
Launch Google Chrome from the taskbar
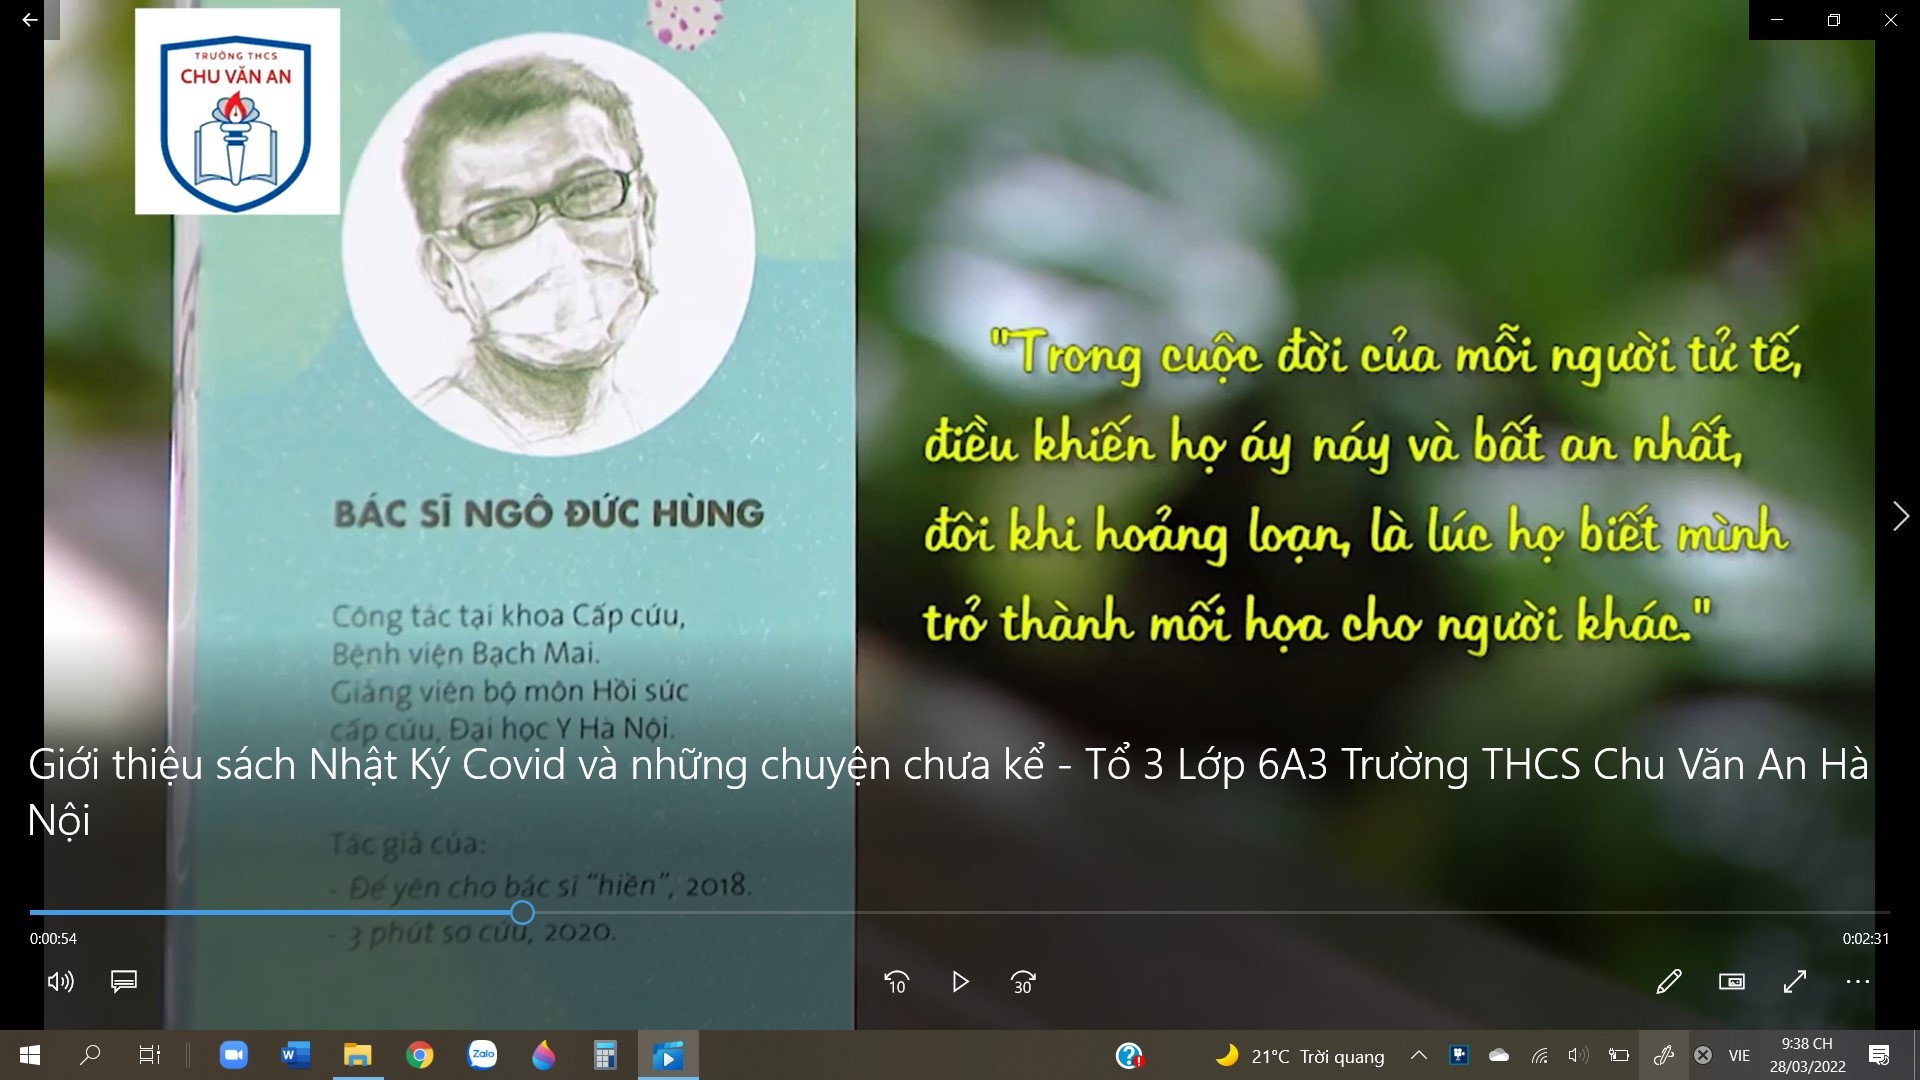[420, 1055]
